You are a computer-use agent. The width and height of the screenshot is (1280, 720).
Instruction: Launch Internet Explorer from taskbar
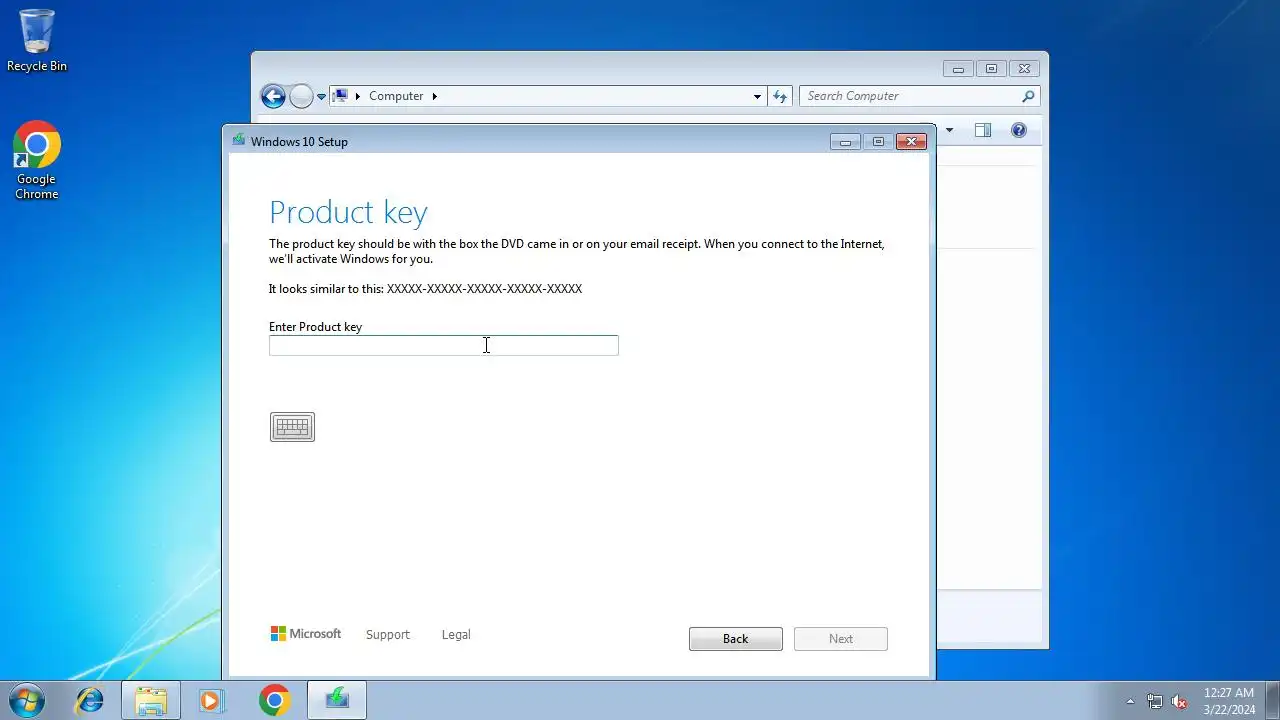[90, 700]
